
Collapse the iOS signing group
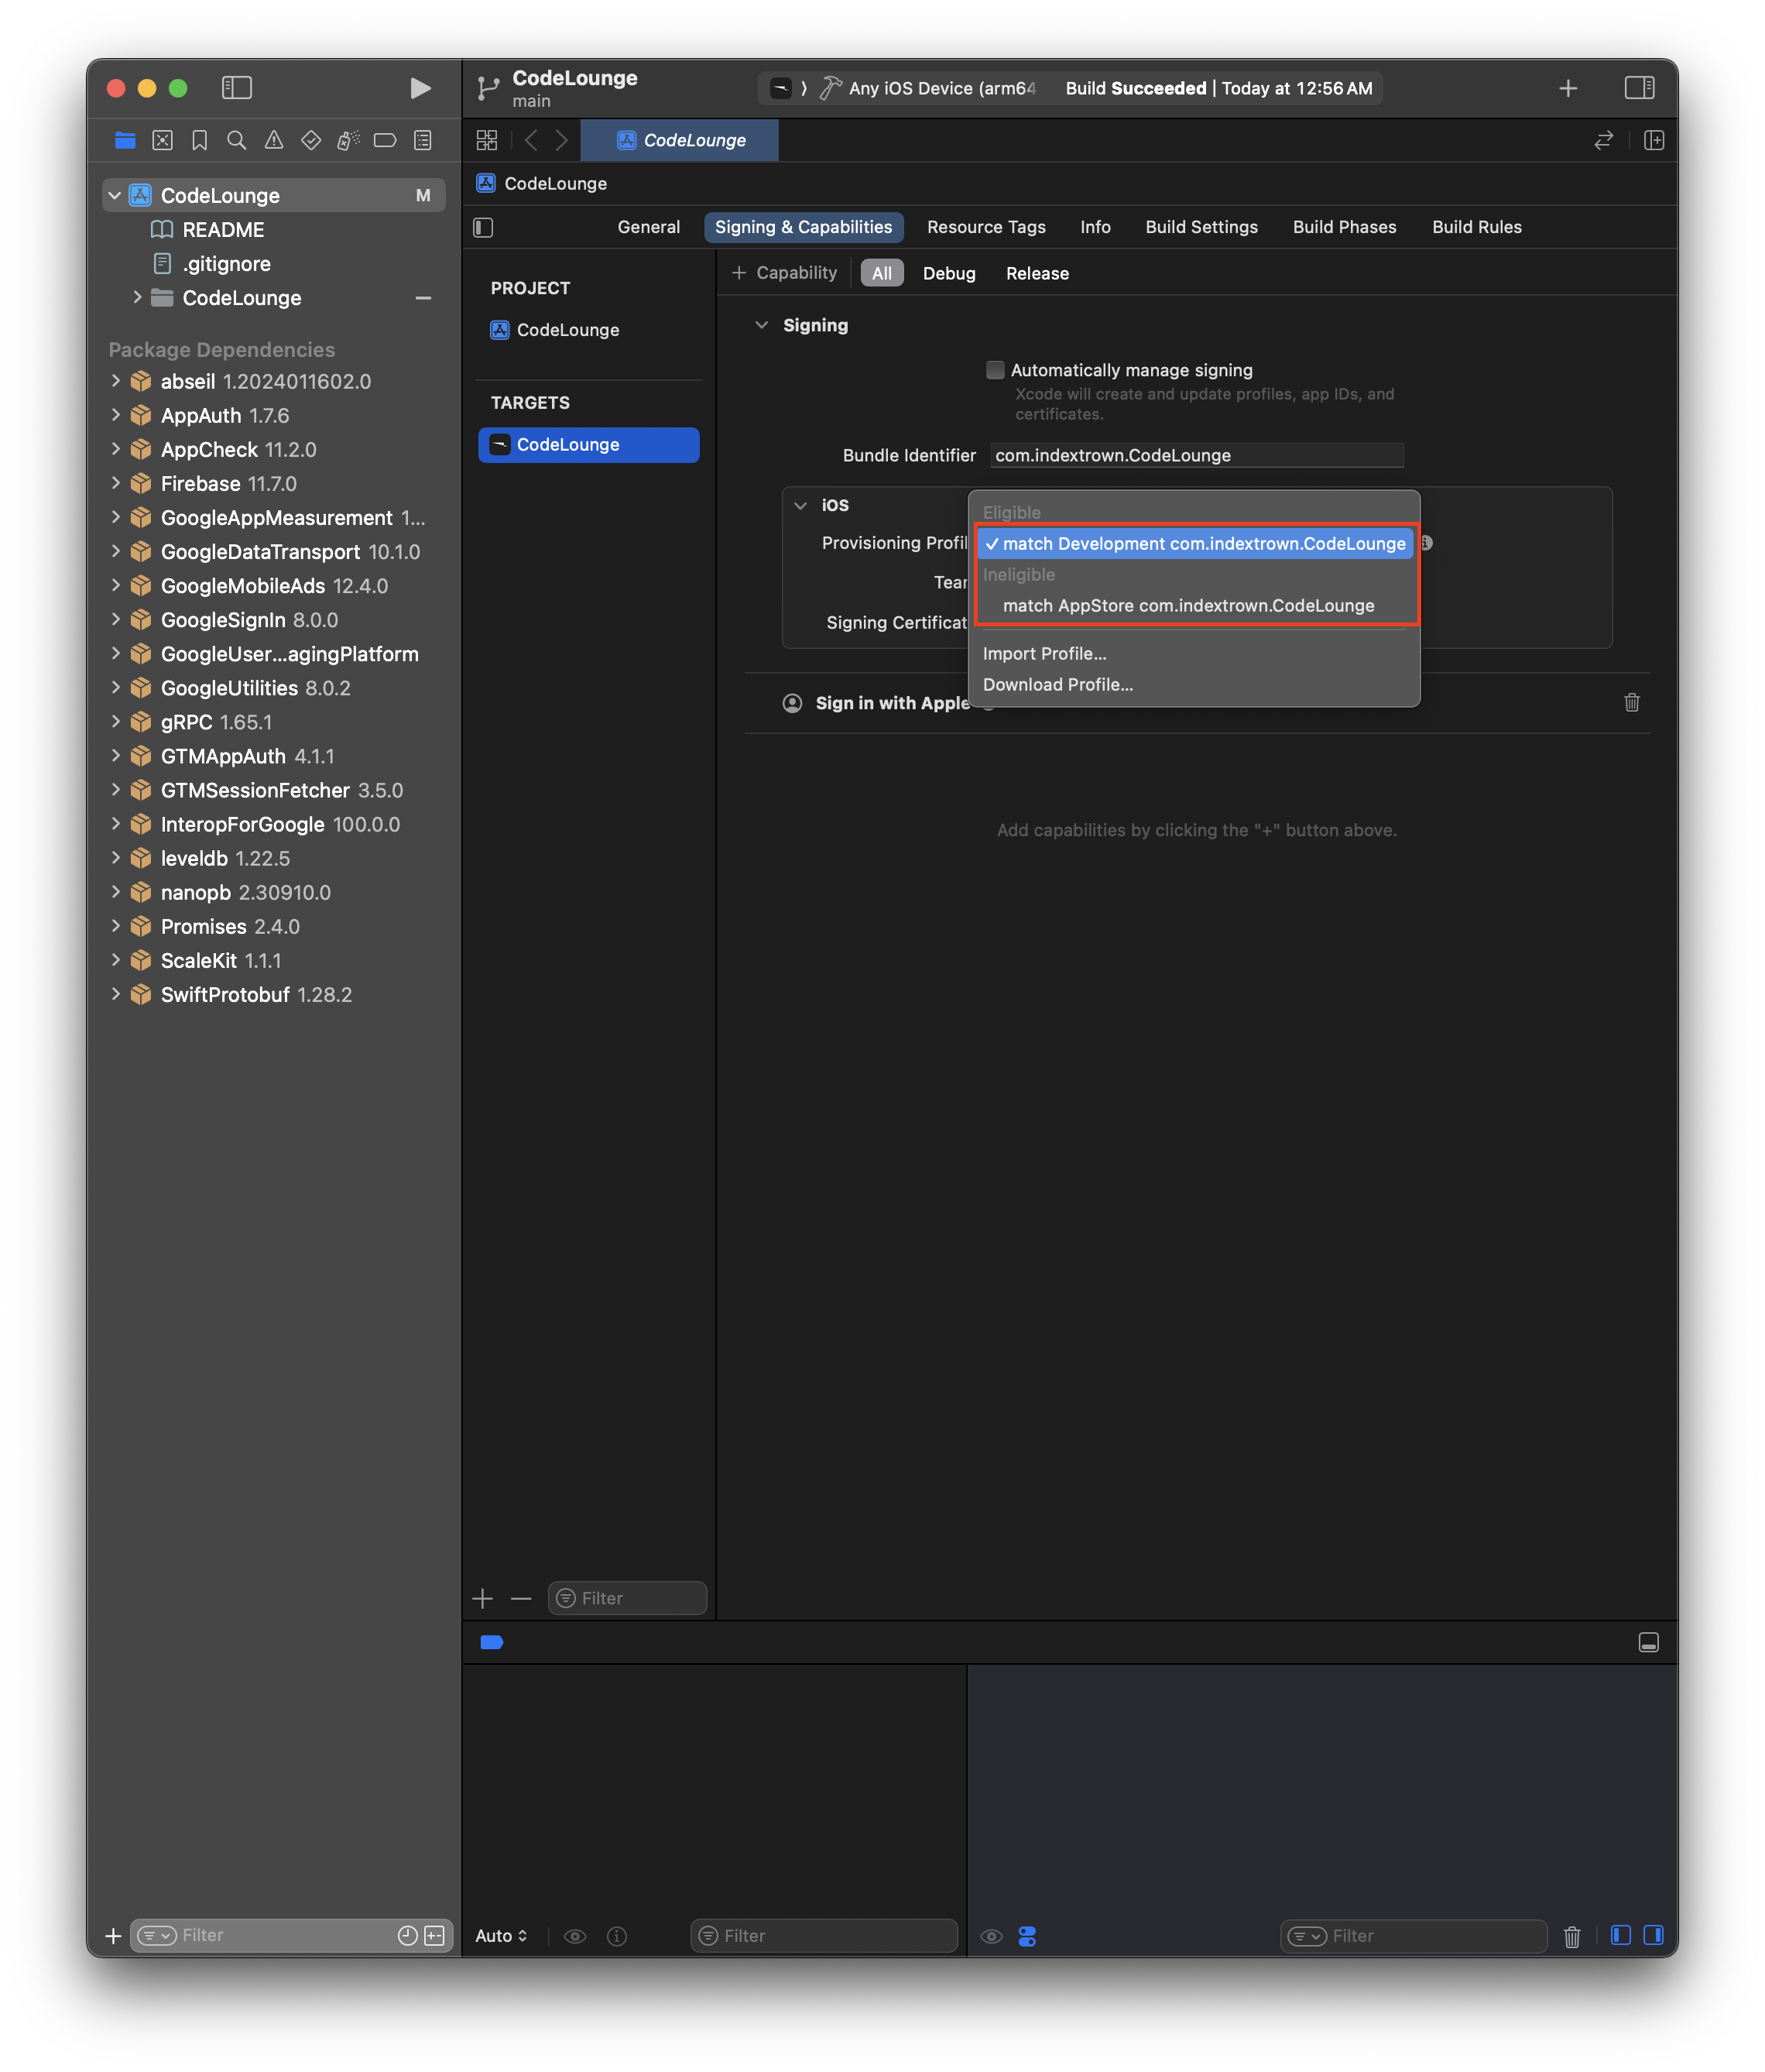800,505
